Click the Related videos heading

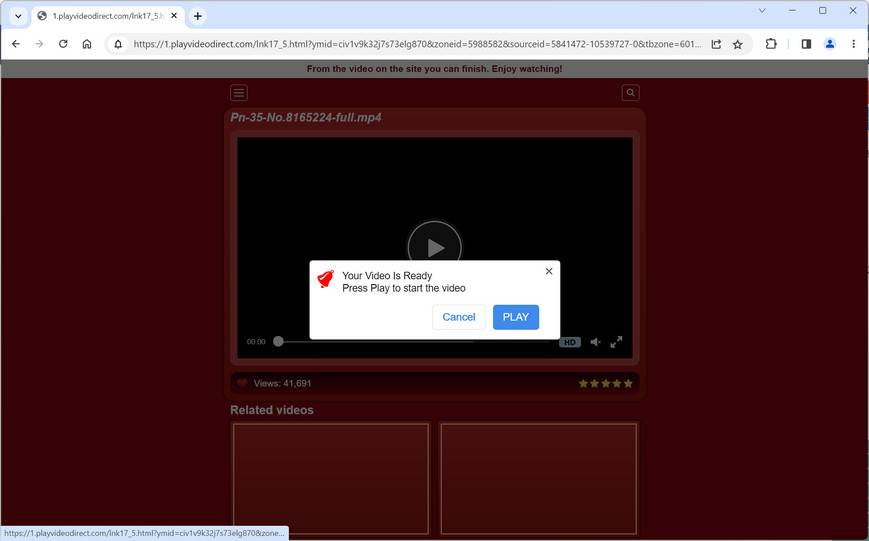(x=272, y=410)
